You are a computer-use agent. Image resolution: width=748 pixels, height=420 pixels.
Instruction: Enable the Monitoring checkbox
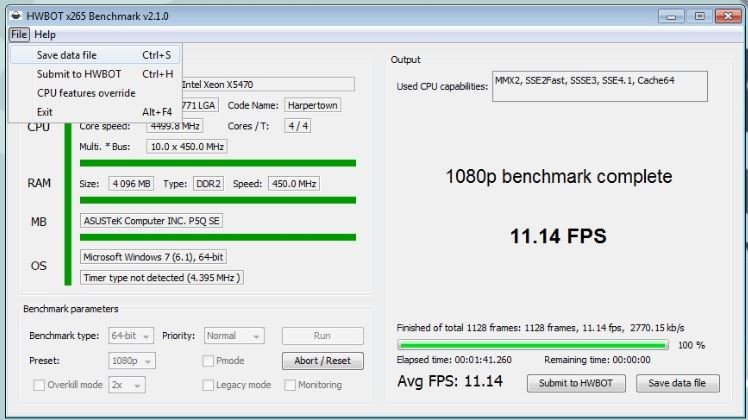coord(290,385)
